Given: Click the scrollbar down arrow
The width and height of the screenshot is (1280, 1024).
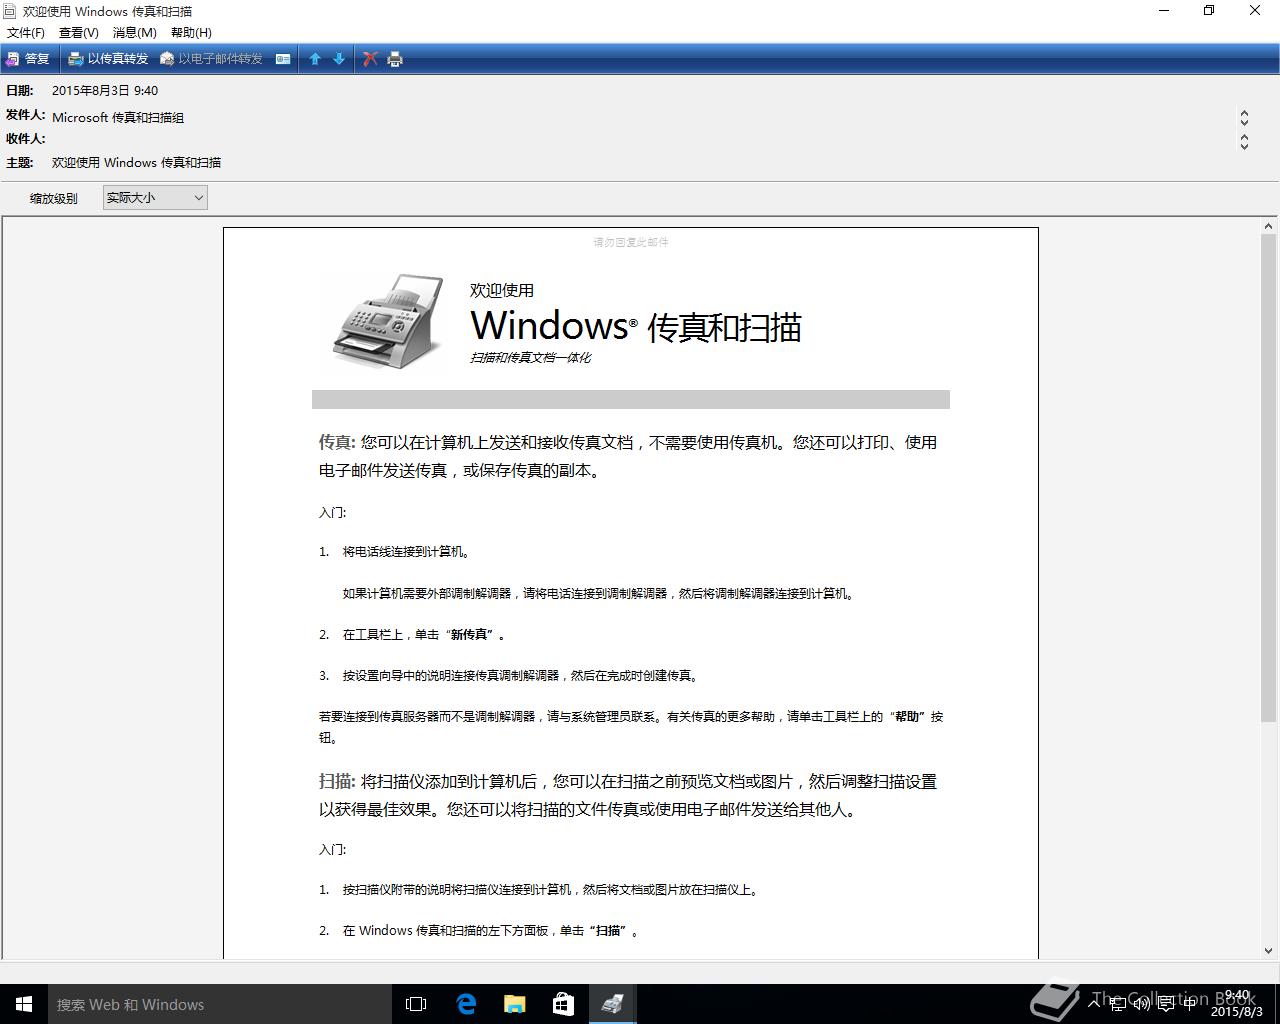Looking at the screenshot, I should [x=1268, y=951].
